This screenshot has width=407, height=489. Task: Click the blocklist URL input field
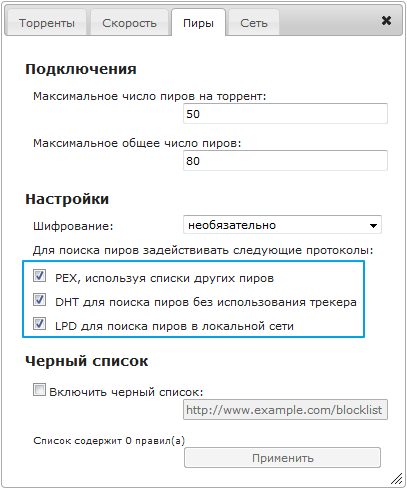coord(285,410)
